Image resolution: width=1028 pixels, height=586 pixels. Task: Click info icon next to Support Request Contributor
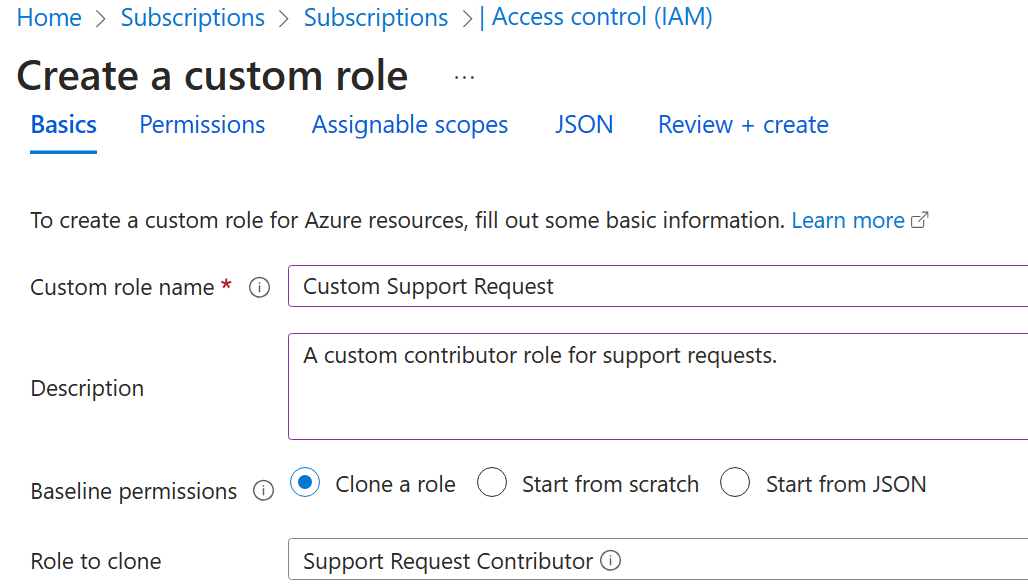(x=611, y=561)
